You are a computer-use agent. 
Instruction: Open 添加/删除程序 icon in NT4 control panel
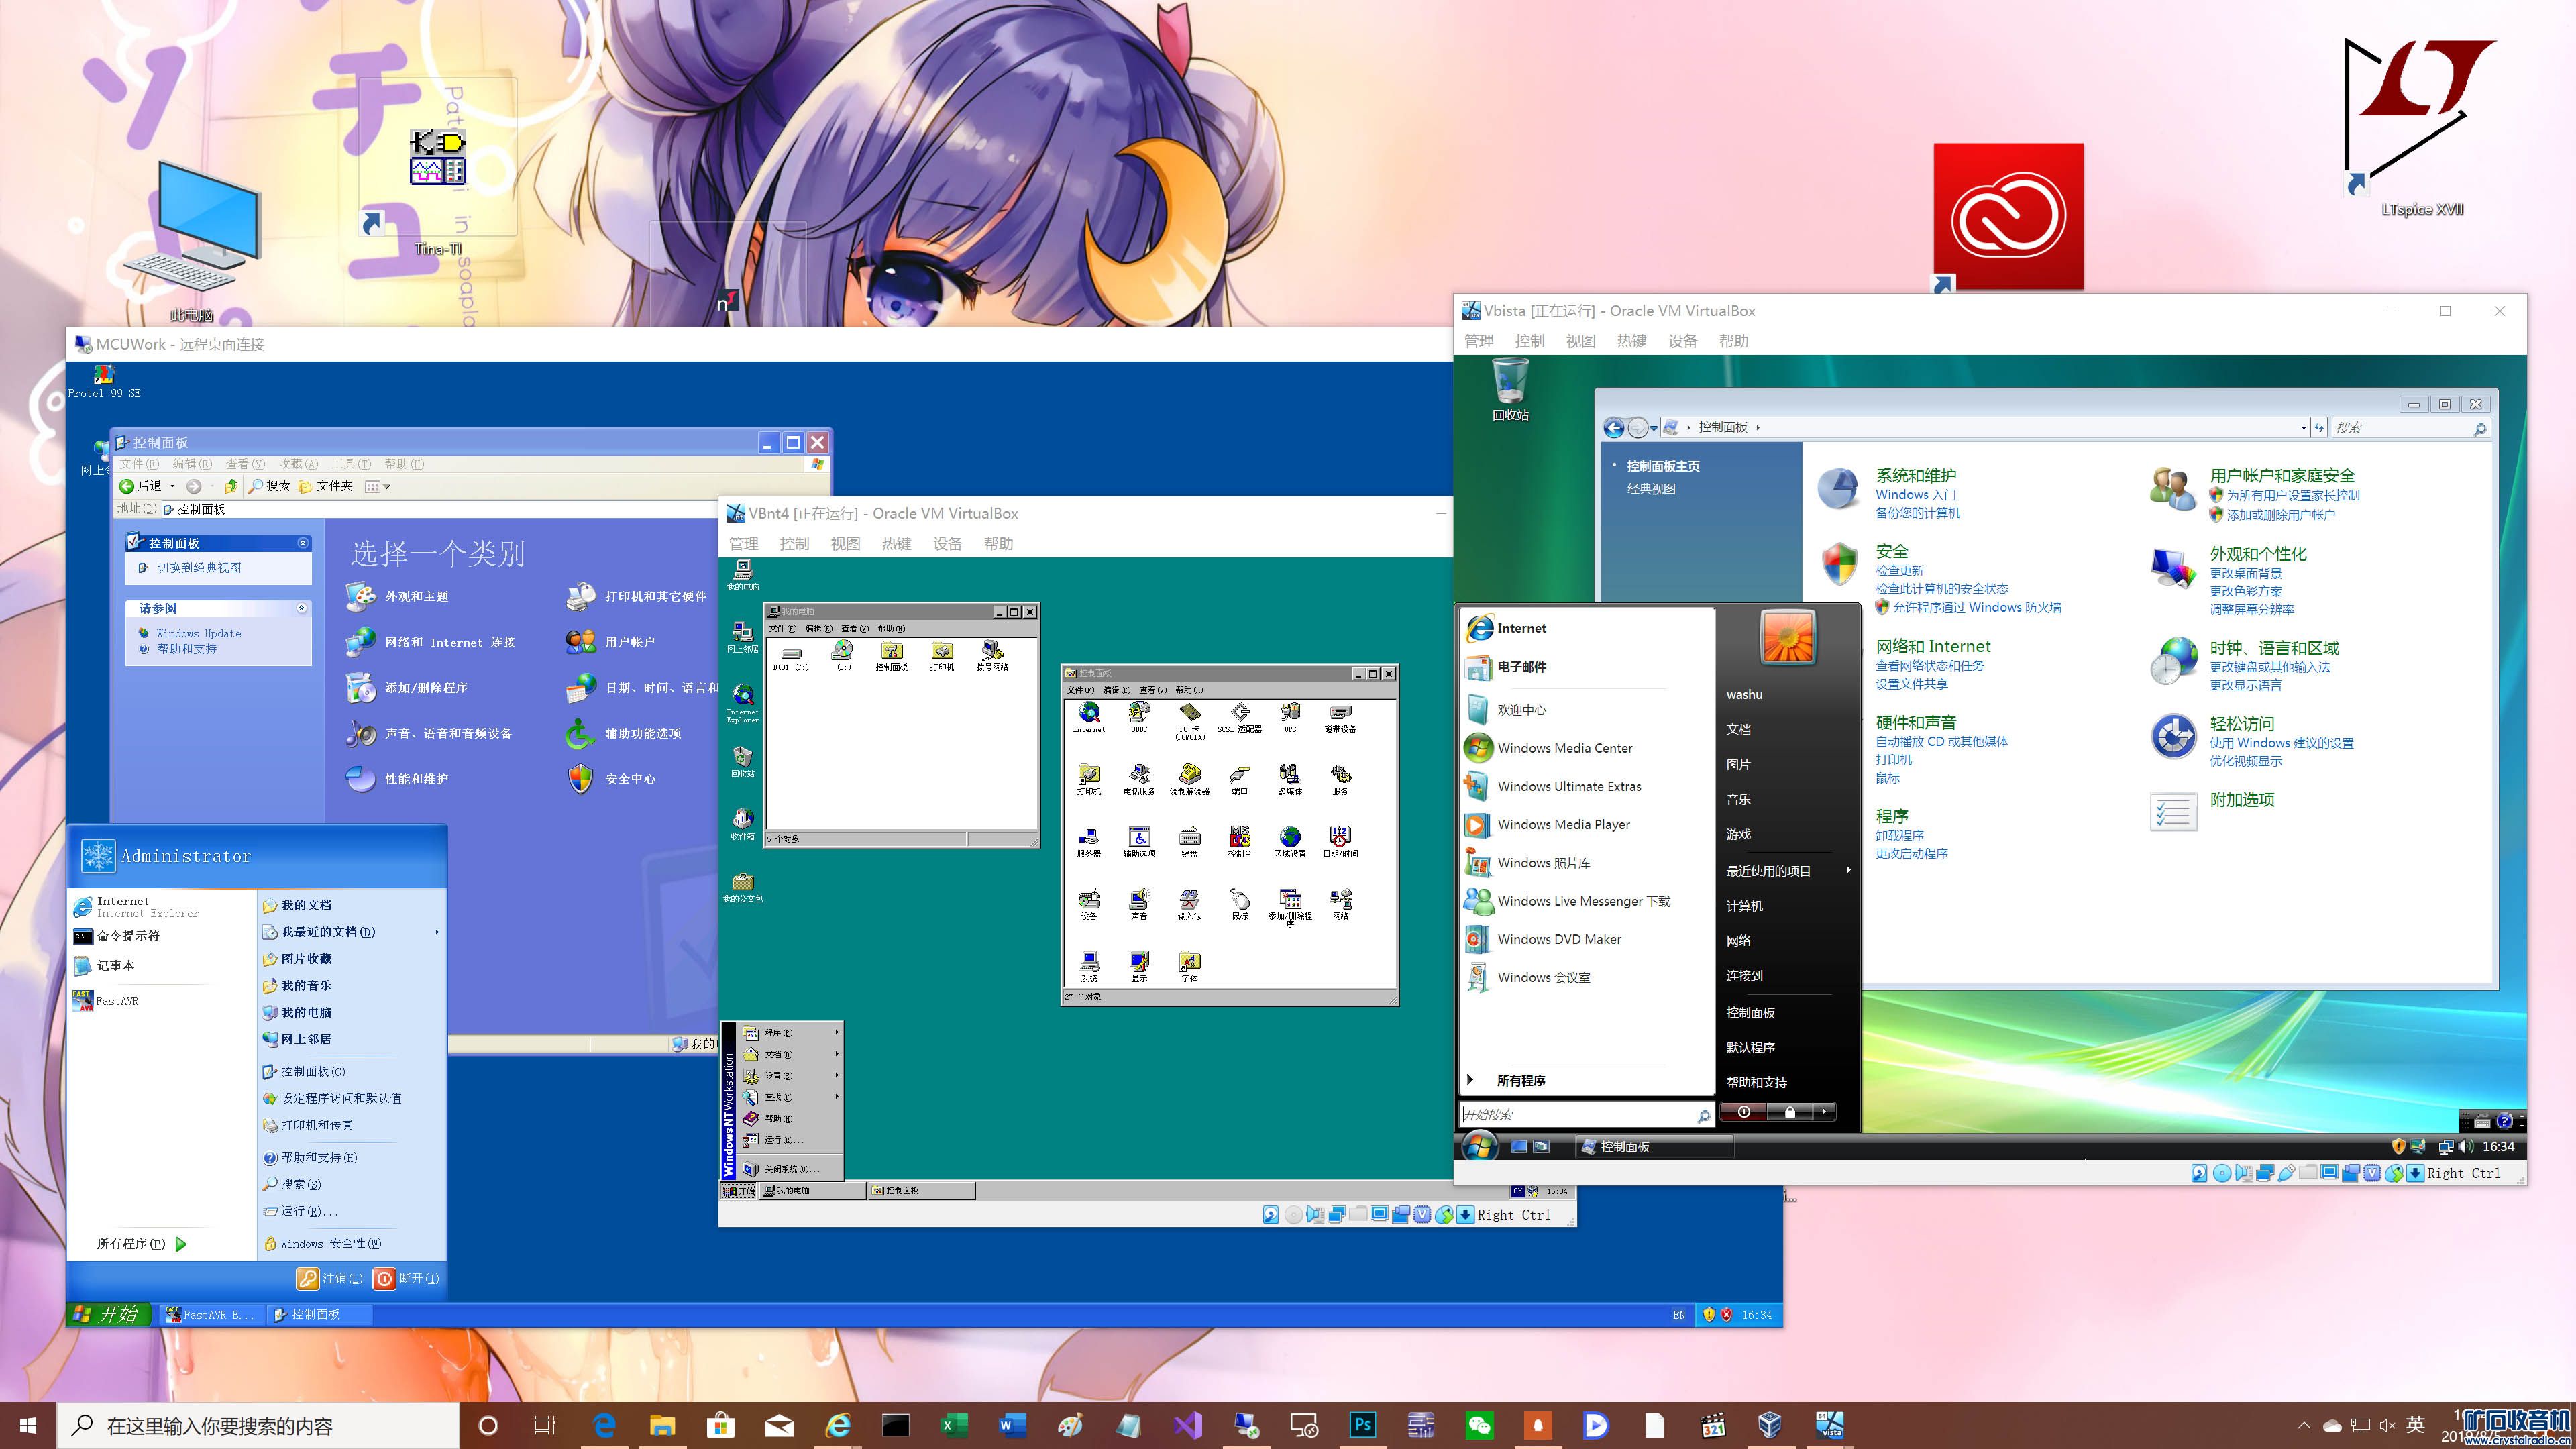coord(1290,907)
